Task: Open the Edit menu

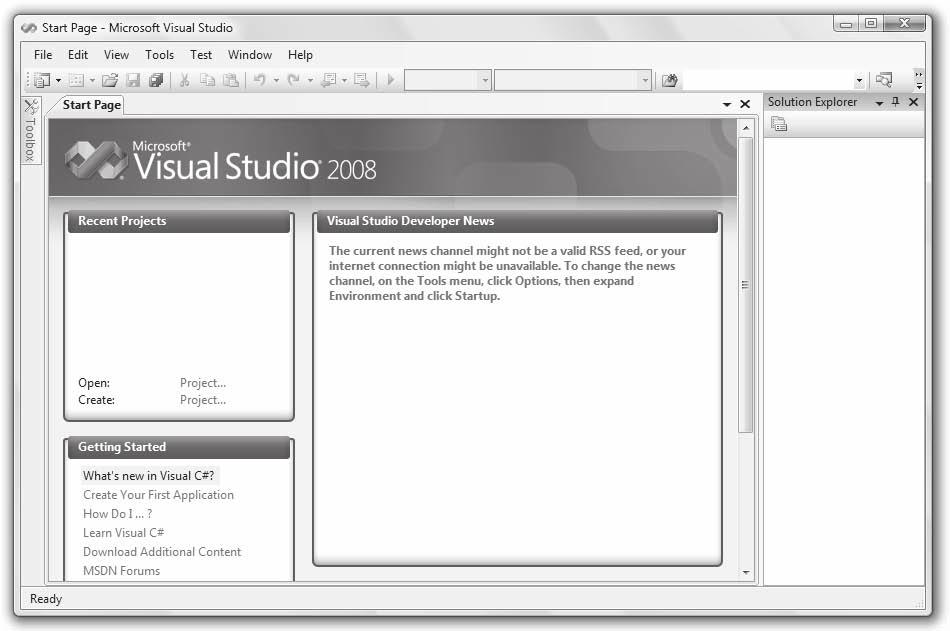Action: pos(78,55)
